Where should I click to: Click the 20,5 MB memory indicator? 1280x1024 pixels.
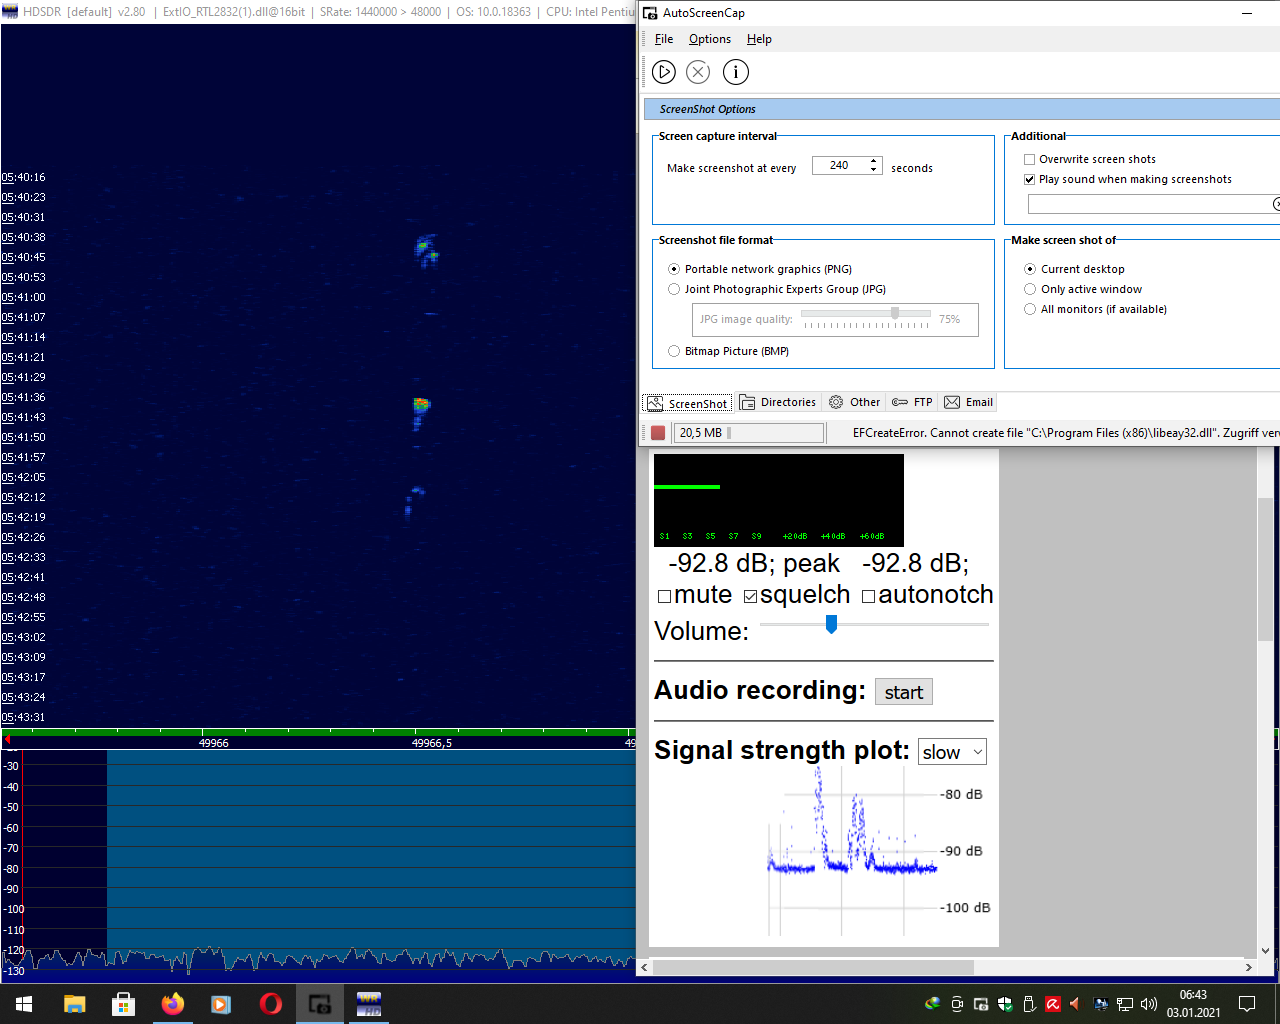(749, 433)
